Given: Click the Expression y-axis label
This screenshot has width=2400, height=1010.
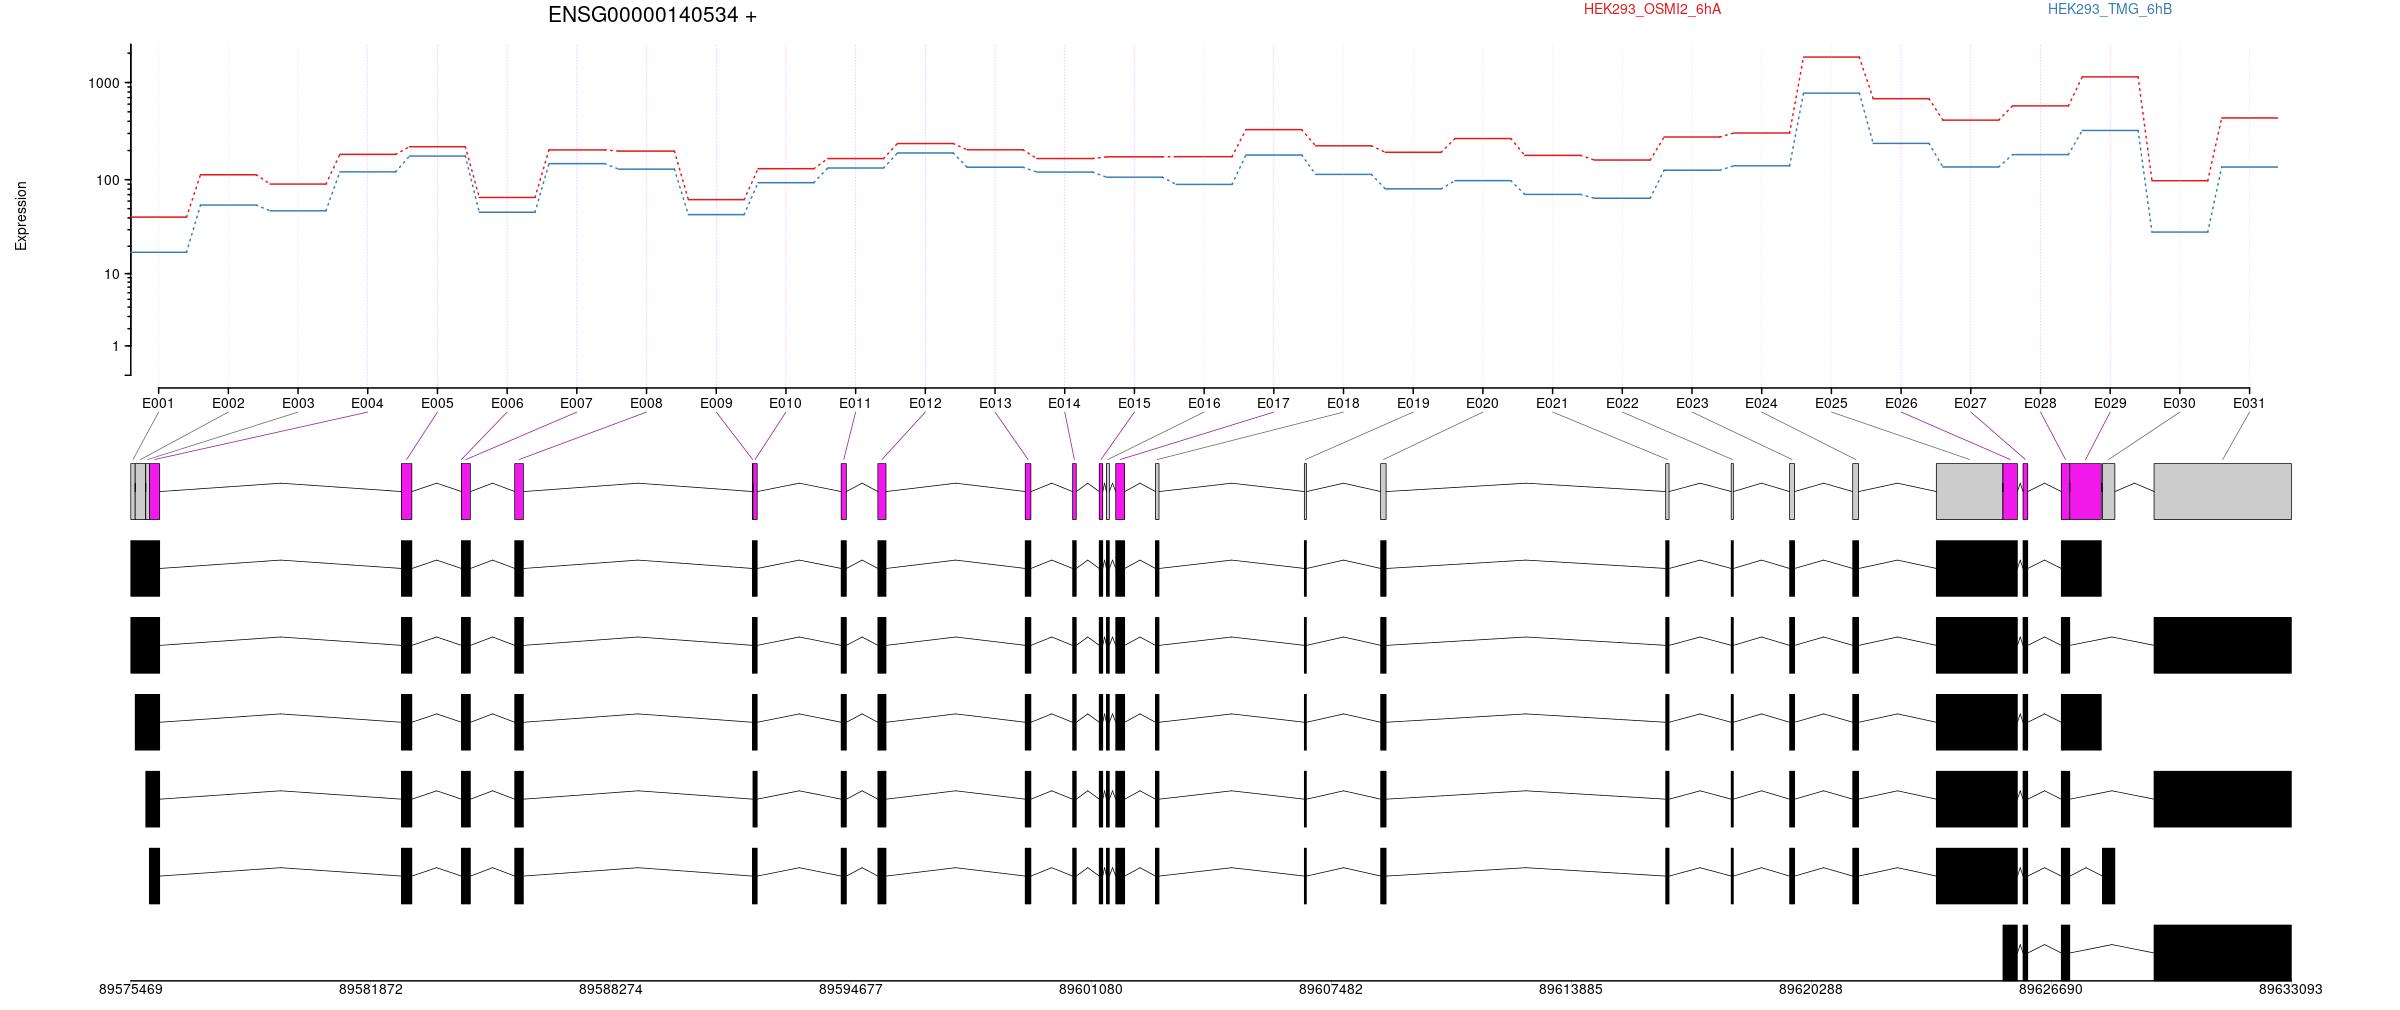Looking at the screenshot, I should pyautogui.click(x=21, y=215).
